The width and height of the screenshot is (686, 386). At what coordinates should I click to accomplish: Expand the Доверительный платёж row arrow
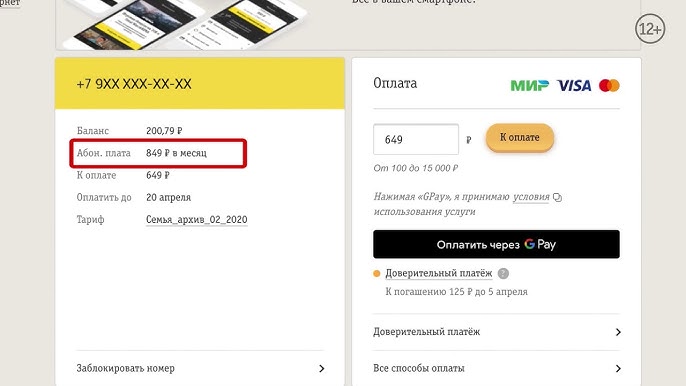[618, 332]
